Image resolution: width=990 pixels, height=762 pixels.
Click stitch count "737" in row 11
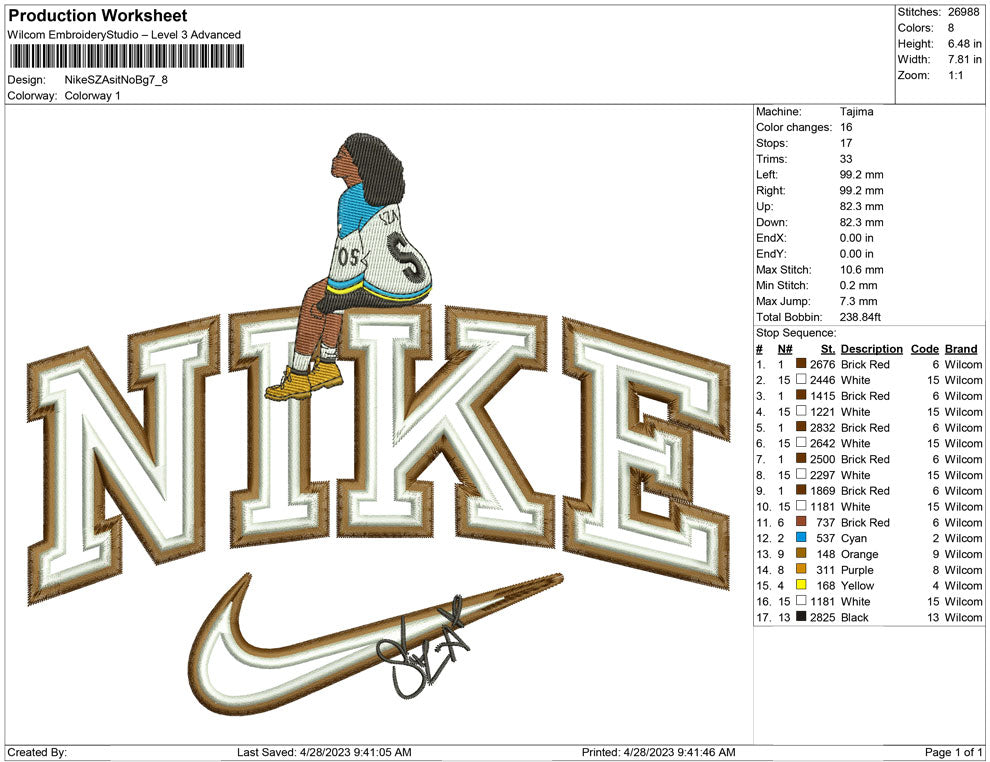pos(826,522)
